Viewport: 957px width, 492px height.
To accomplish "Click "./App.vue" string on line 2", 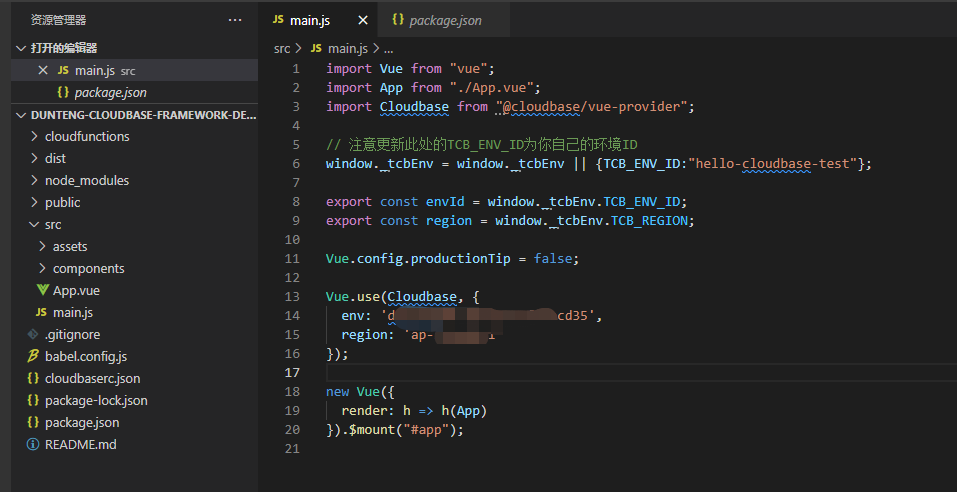I will coord(491,88).
